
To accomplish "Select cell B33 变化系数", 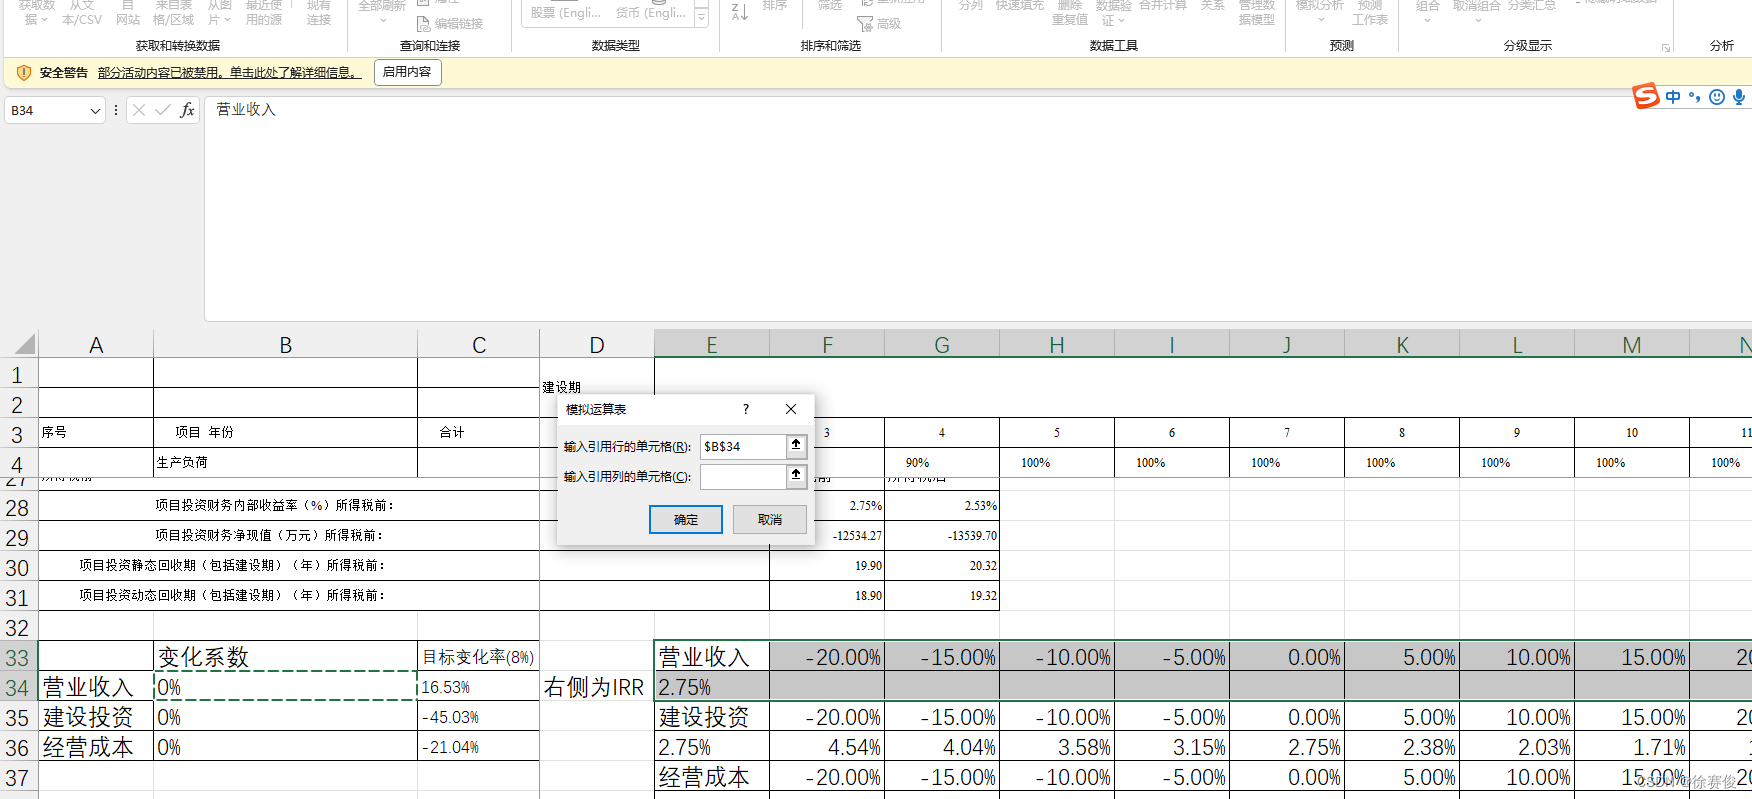I will pos(285,657).
